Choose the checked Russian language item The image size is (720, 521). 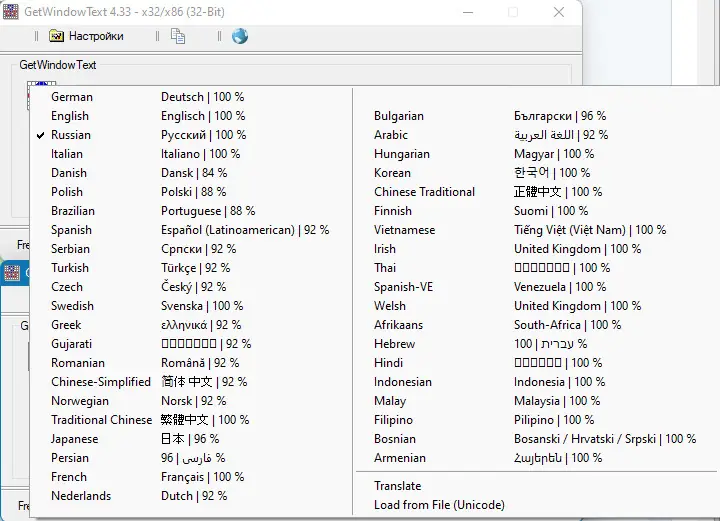[192, 135]
